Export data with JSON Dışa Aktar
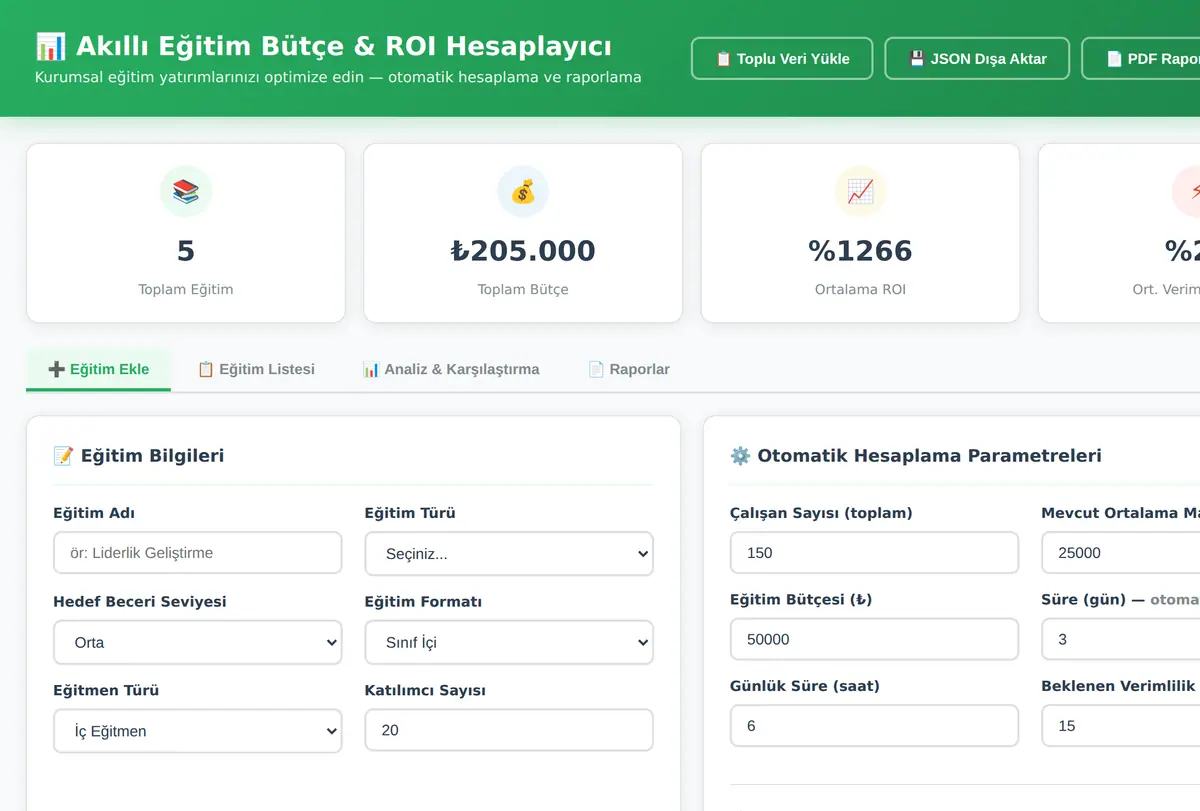 click(977, 58)
